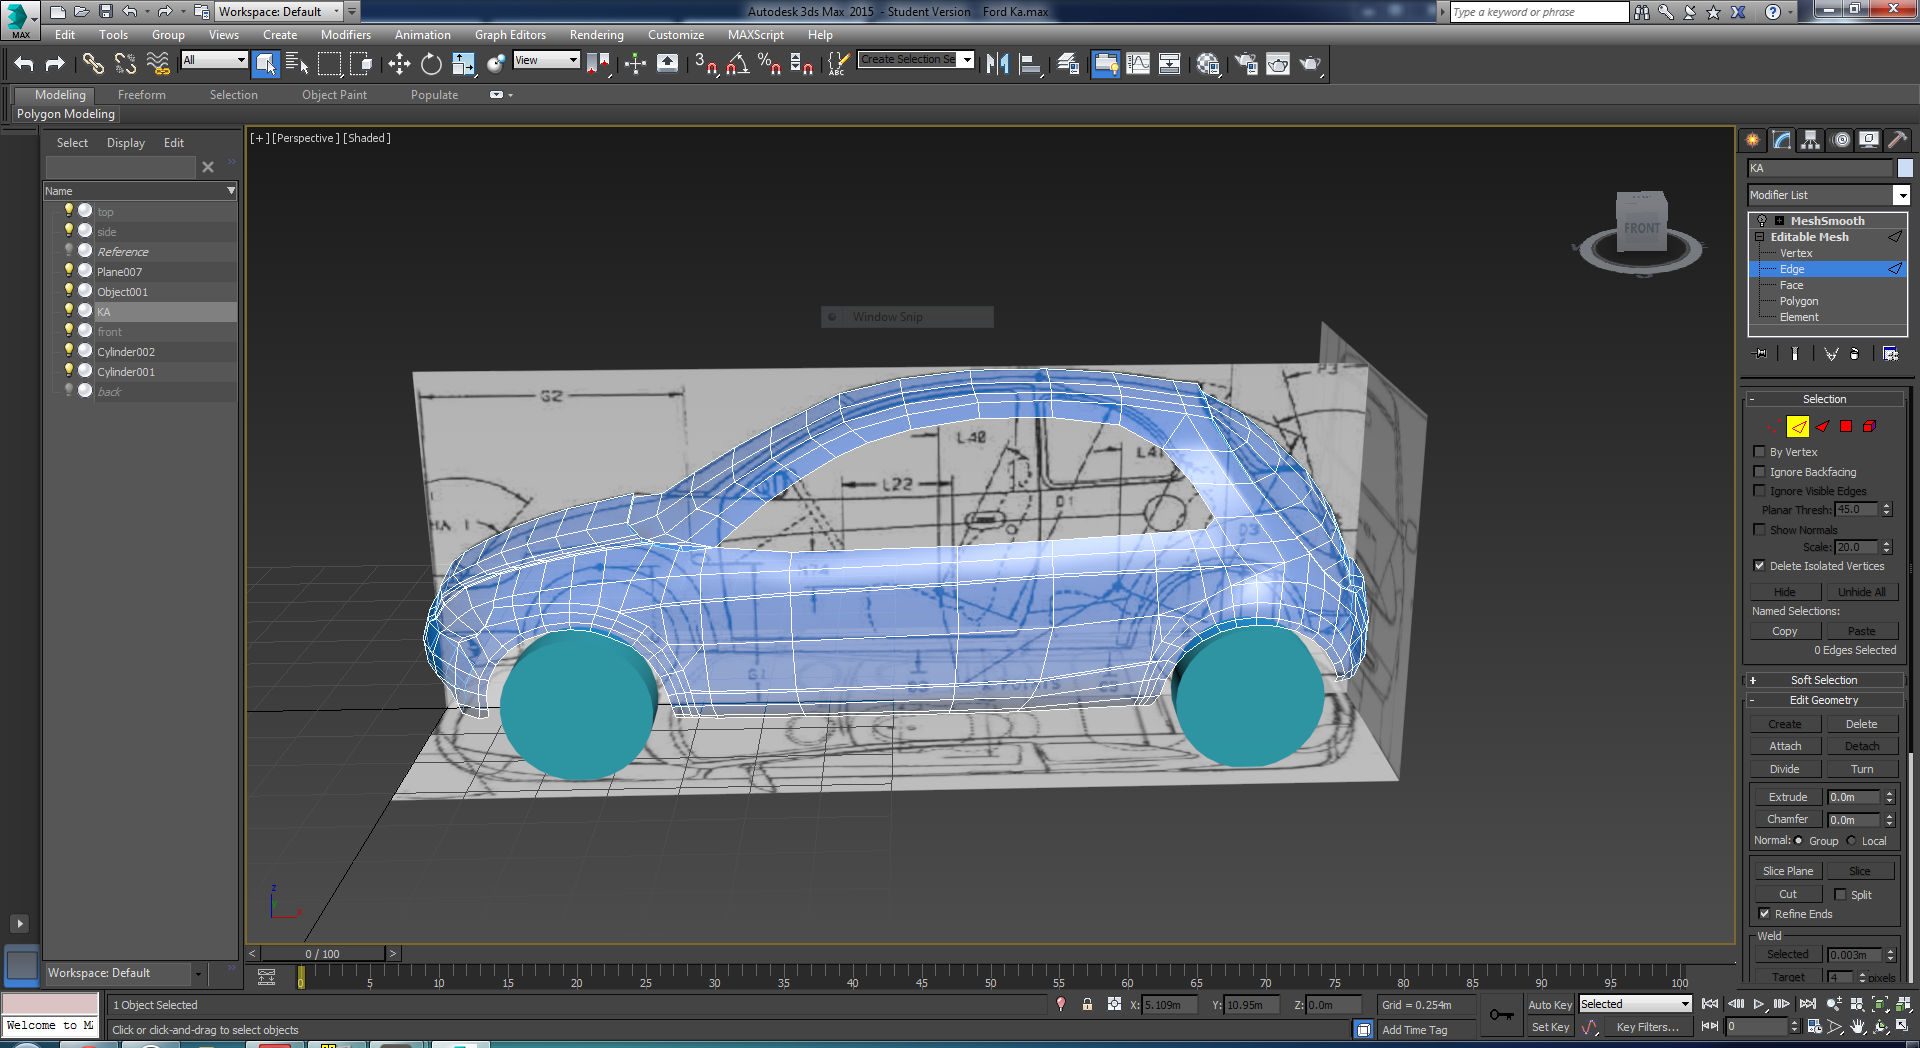Viewport: 1920px width, 1048px height.
Task: Select the Select and Move tool
Action: [x=399, y=64]
